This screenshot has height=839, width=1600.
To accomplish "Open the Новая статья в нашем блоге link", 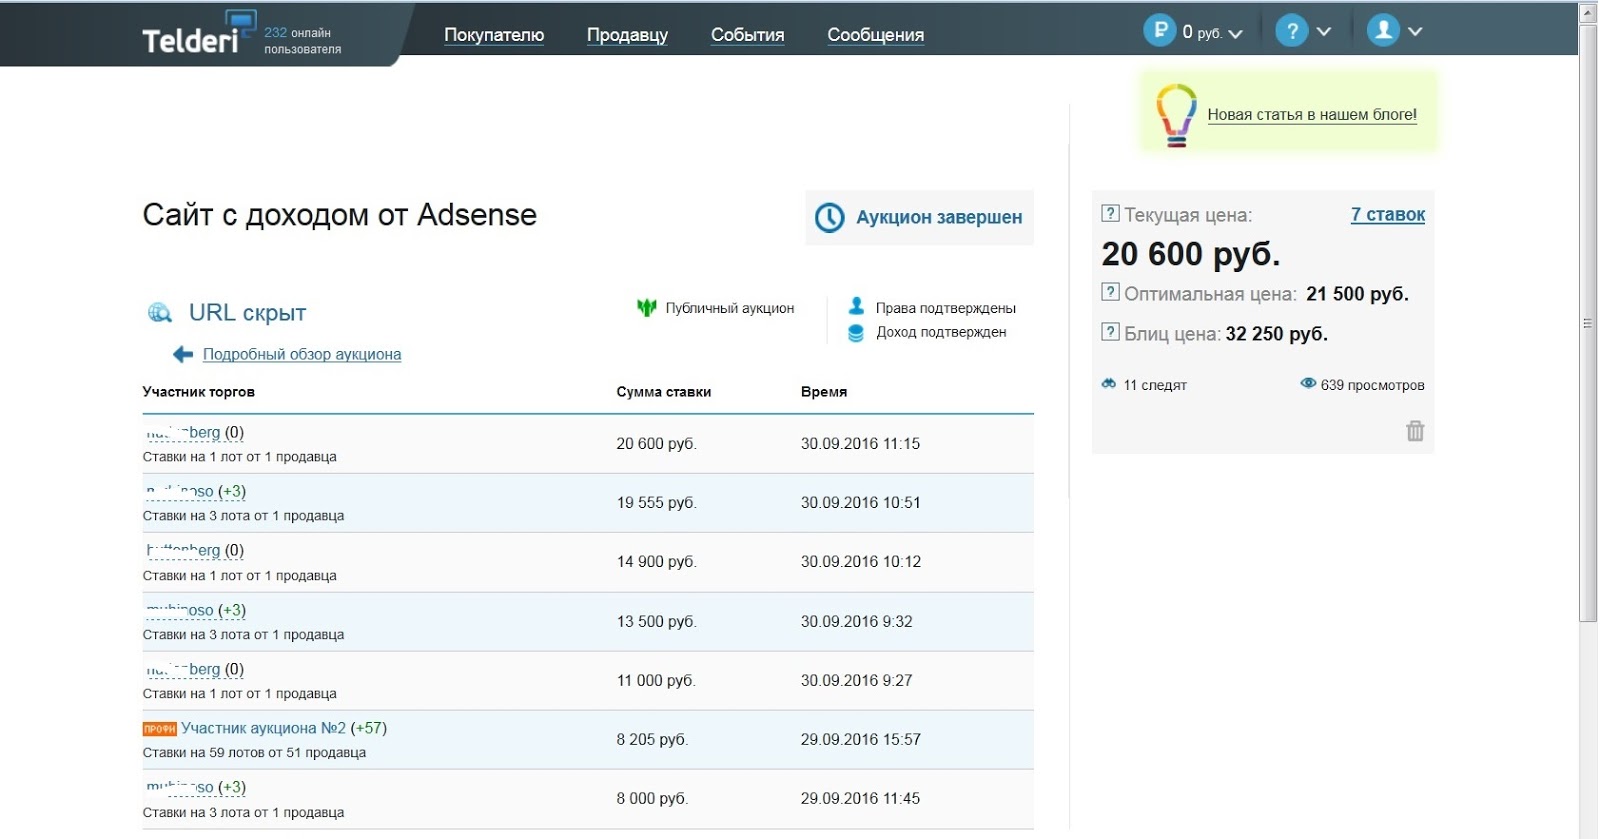I will tap(1312, 114).
